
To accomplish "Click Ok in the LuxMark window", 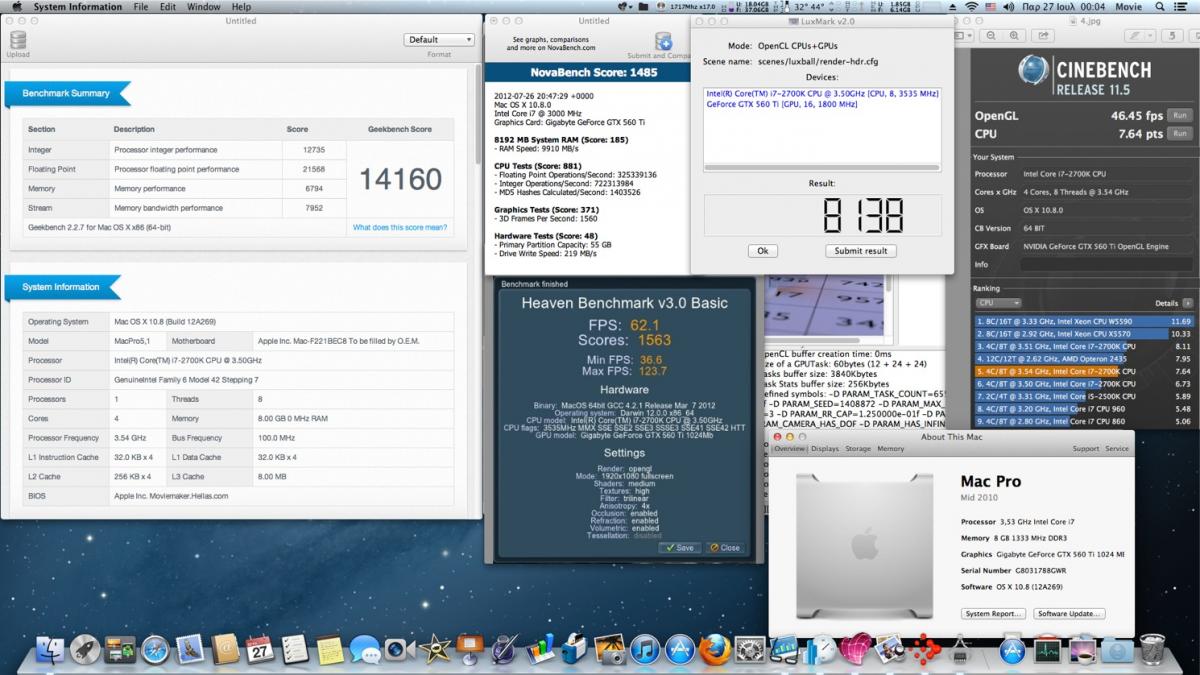I will pos(762,251).
